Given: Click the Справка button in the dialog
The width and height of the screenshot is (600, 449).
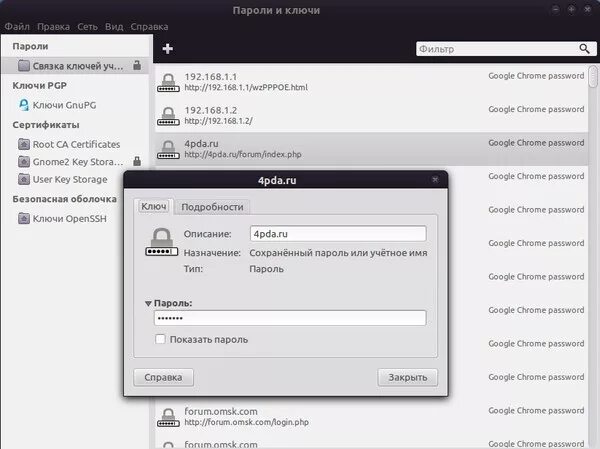Looking at the screenshot, I should [x=163, y=377].
